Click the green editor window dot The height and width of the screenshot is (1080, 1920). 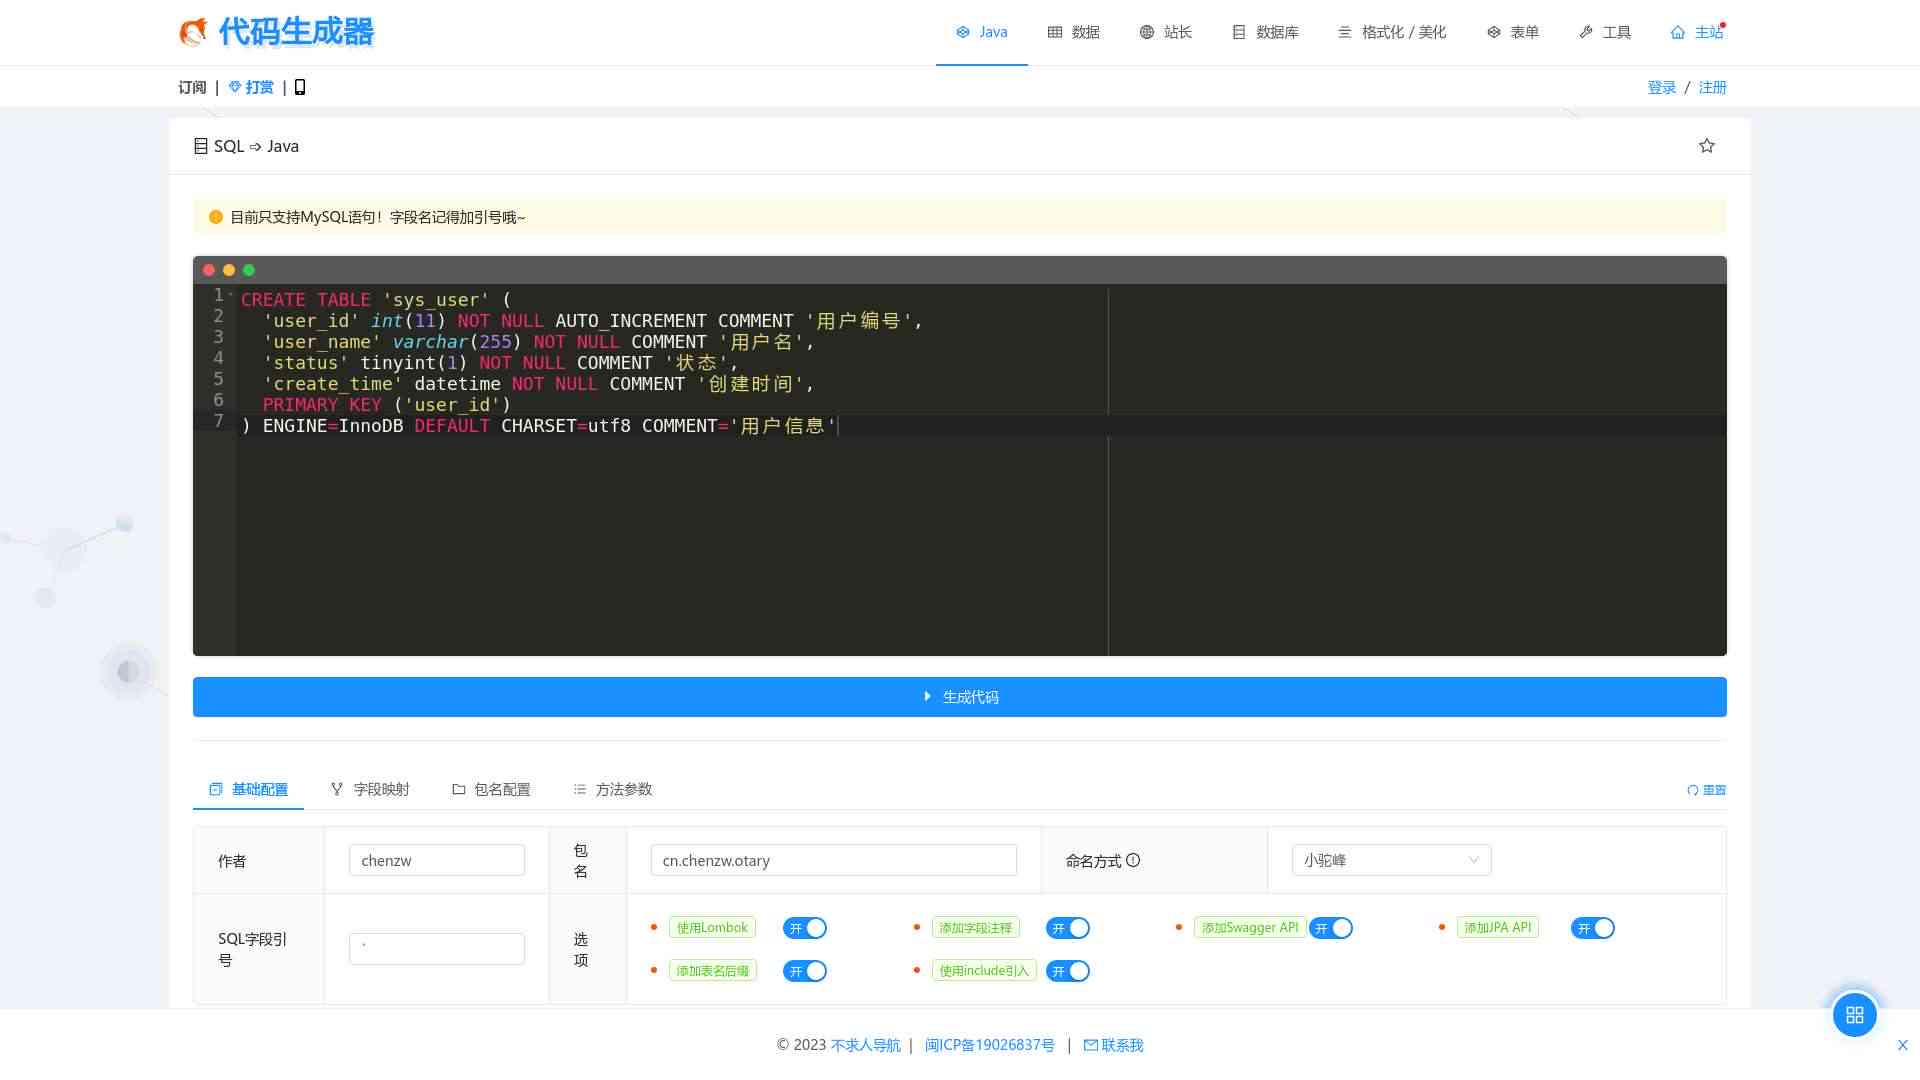pos(249,270)
